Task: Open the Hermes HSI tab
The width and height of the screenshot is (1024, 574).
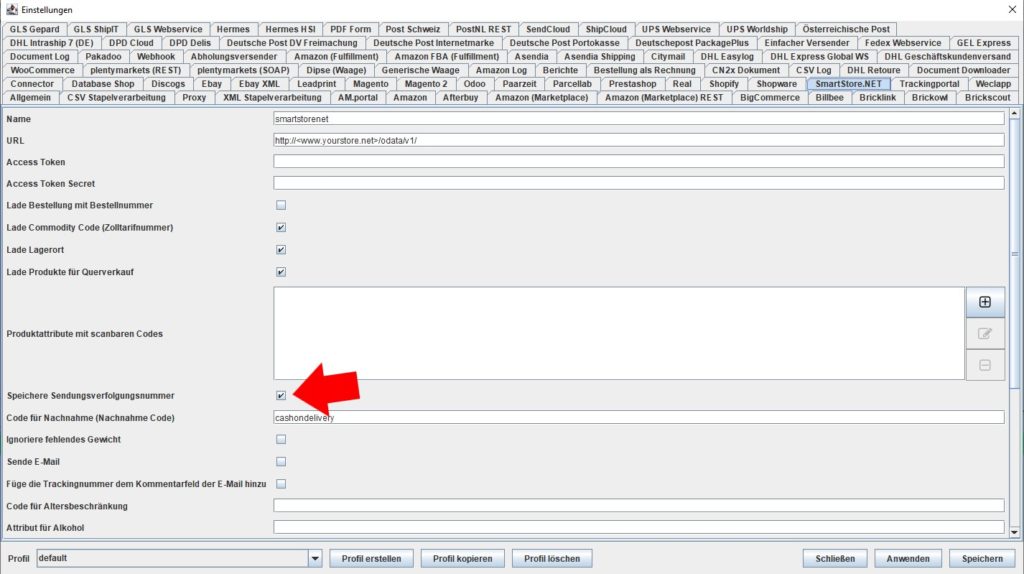Action: pyautogui.click(x=290, y=29)
